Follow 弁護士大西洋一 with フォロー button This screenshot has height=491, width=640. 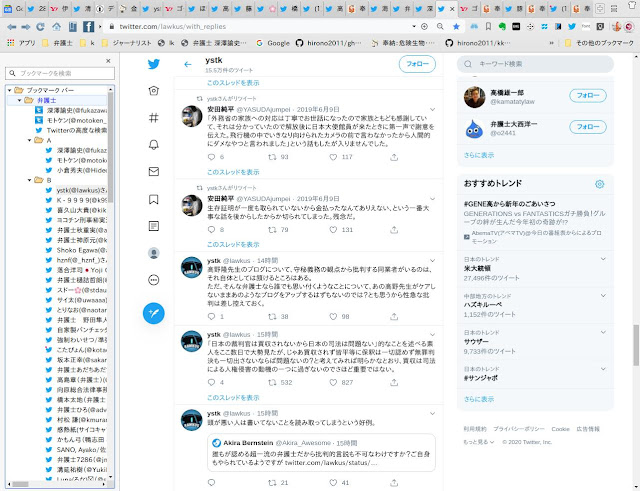588,127
